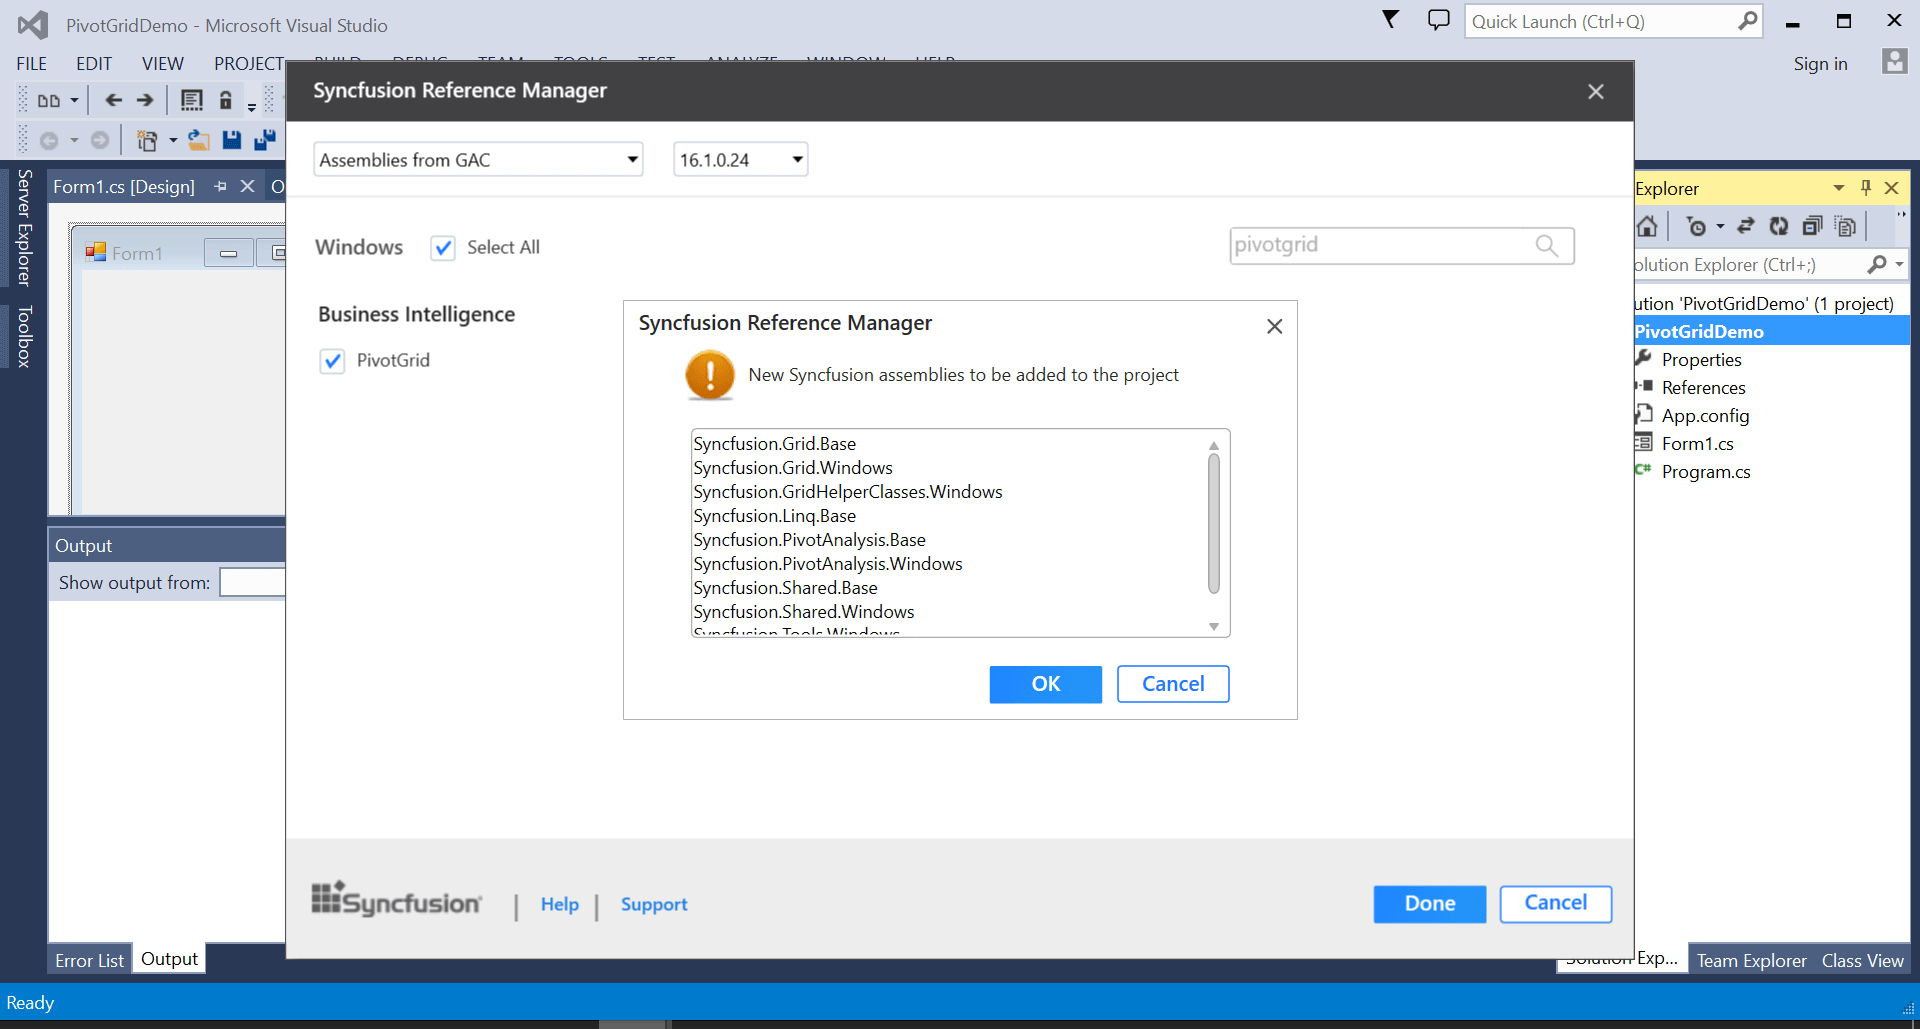Click the Open File folder icon
Image resolution: width=1920 pixels, height=1029 pixels.
coord(199,140)
